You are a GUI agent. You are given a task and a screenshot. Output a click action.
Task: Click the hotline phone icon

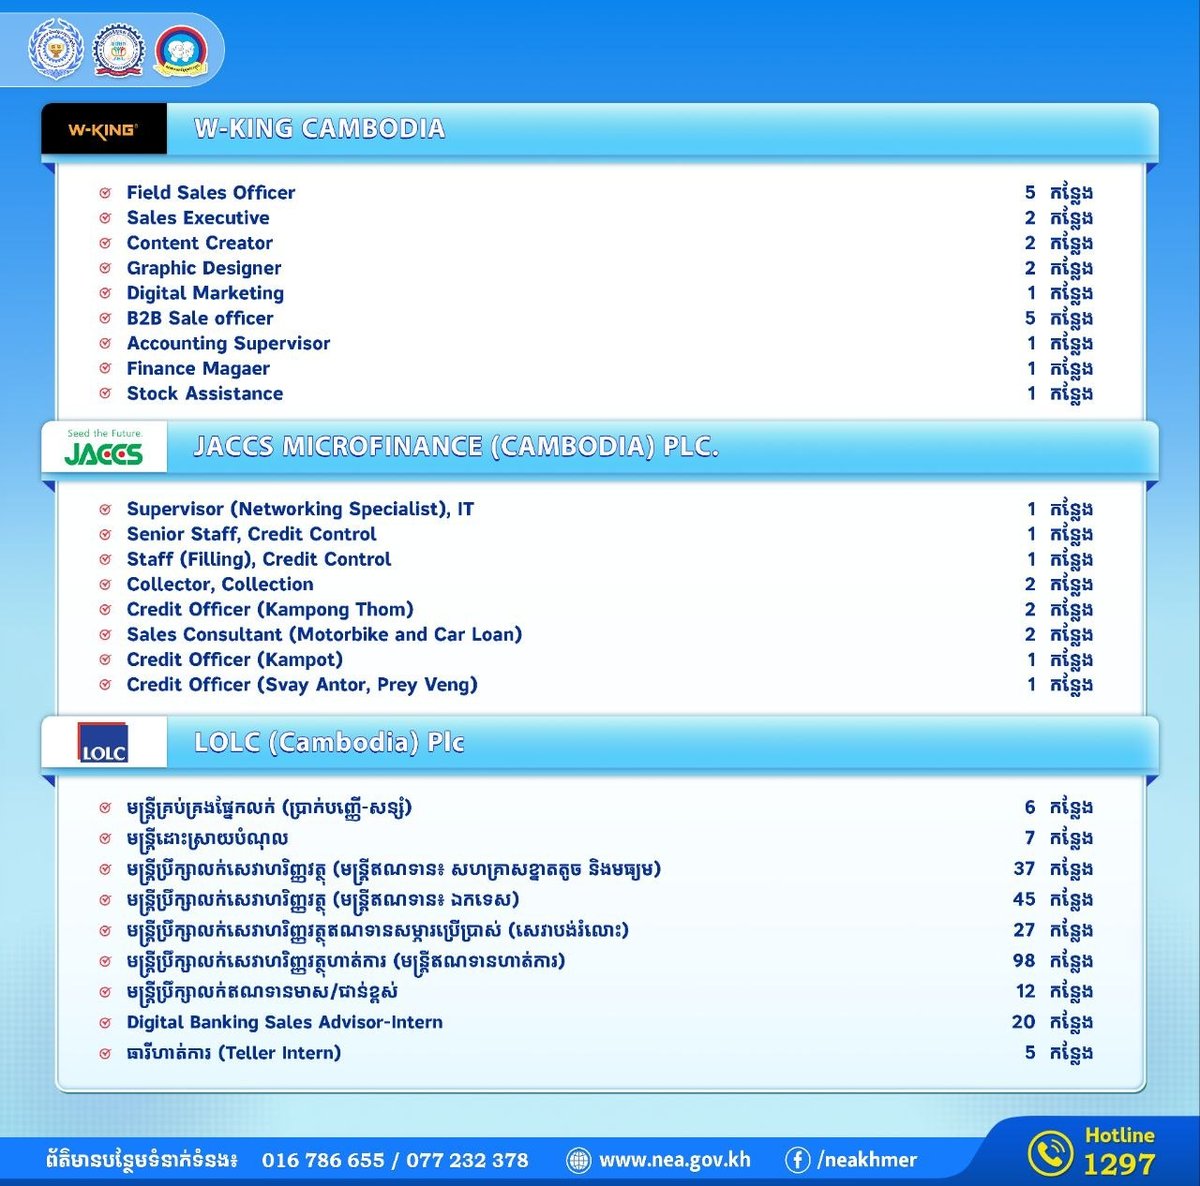(x=1049, y=1154)
